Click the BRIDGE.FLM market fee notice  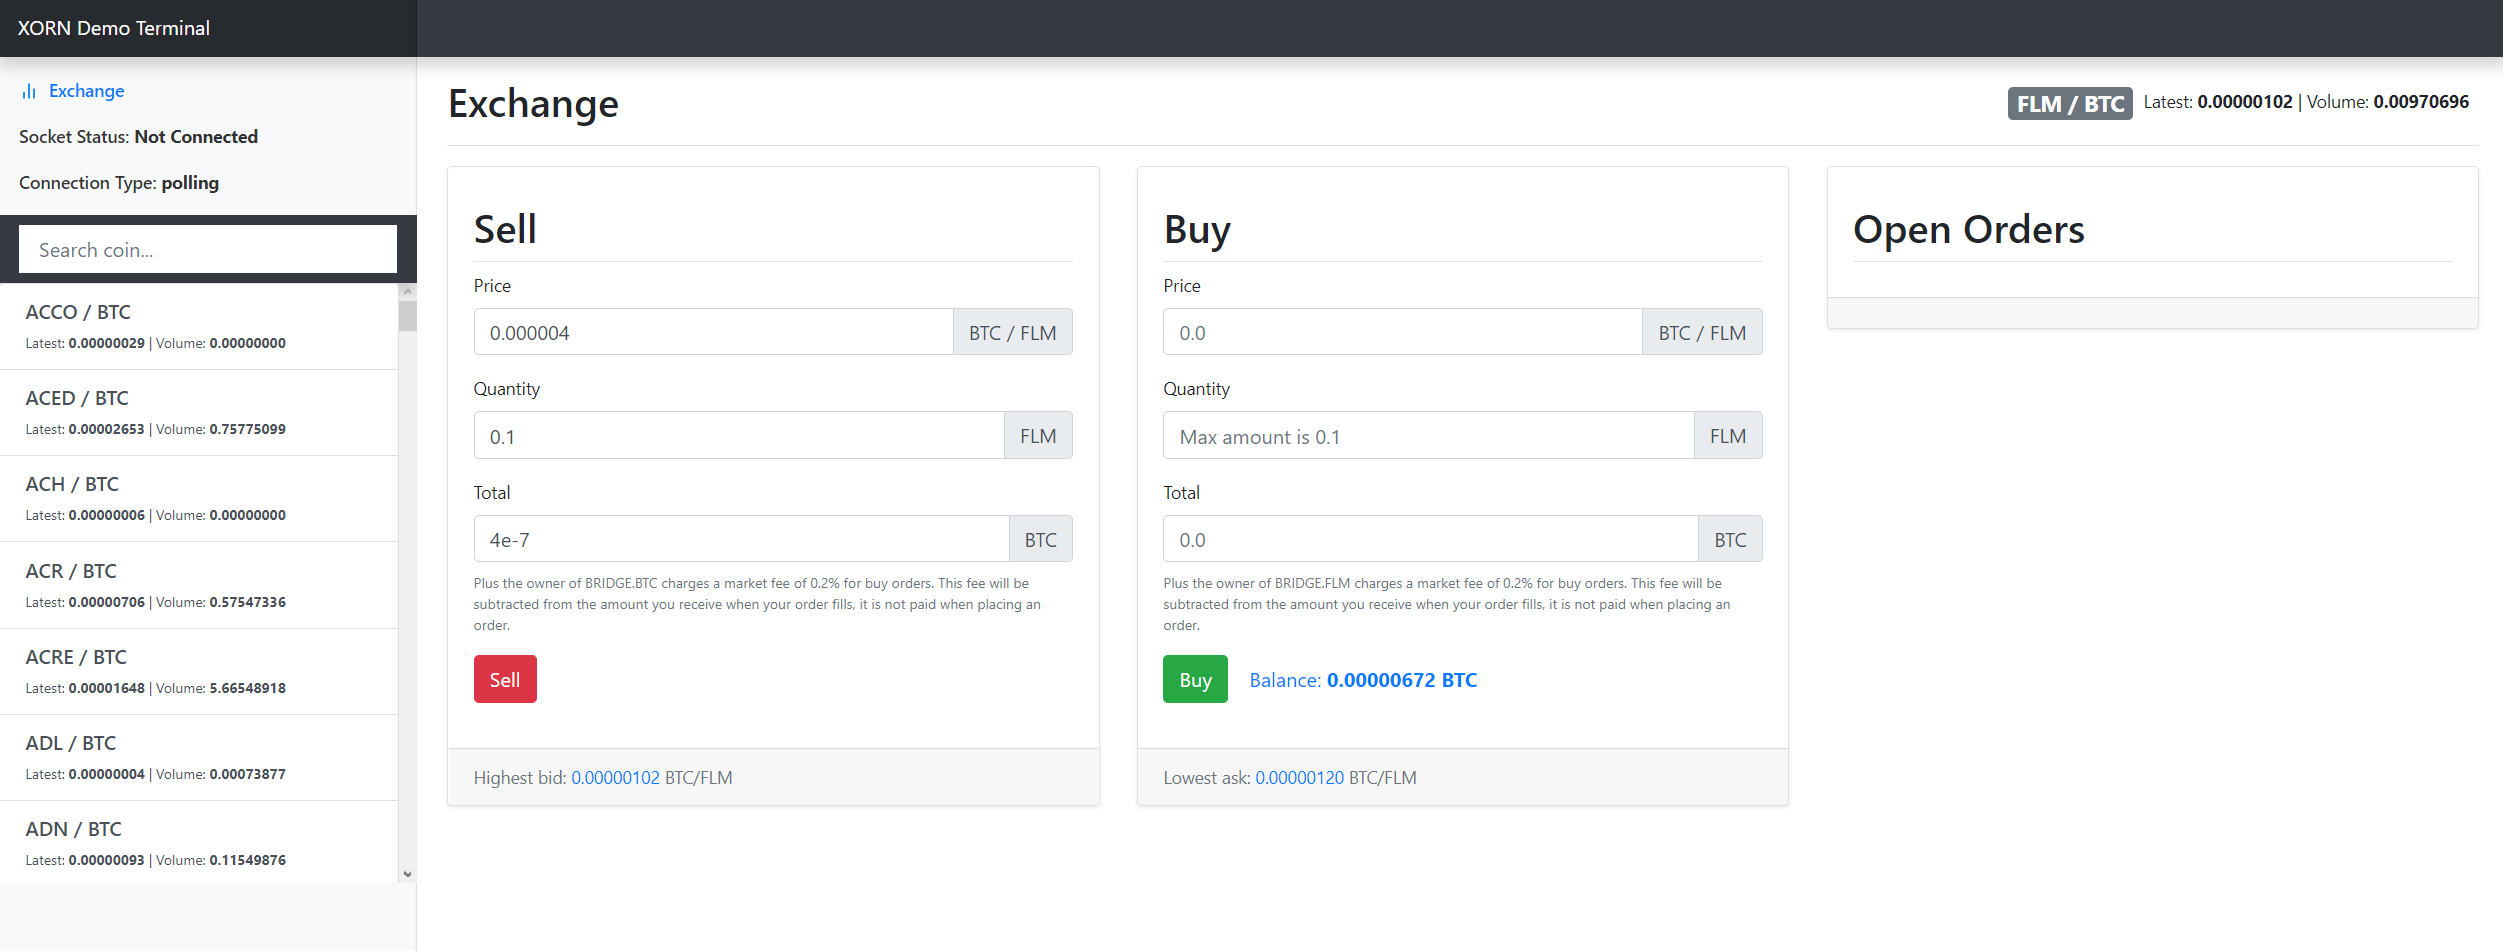coord(1446,604)
